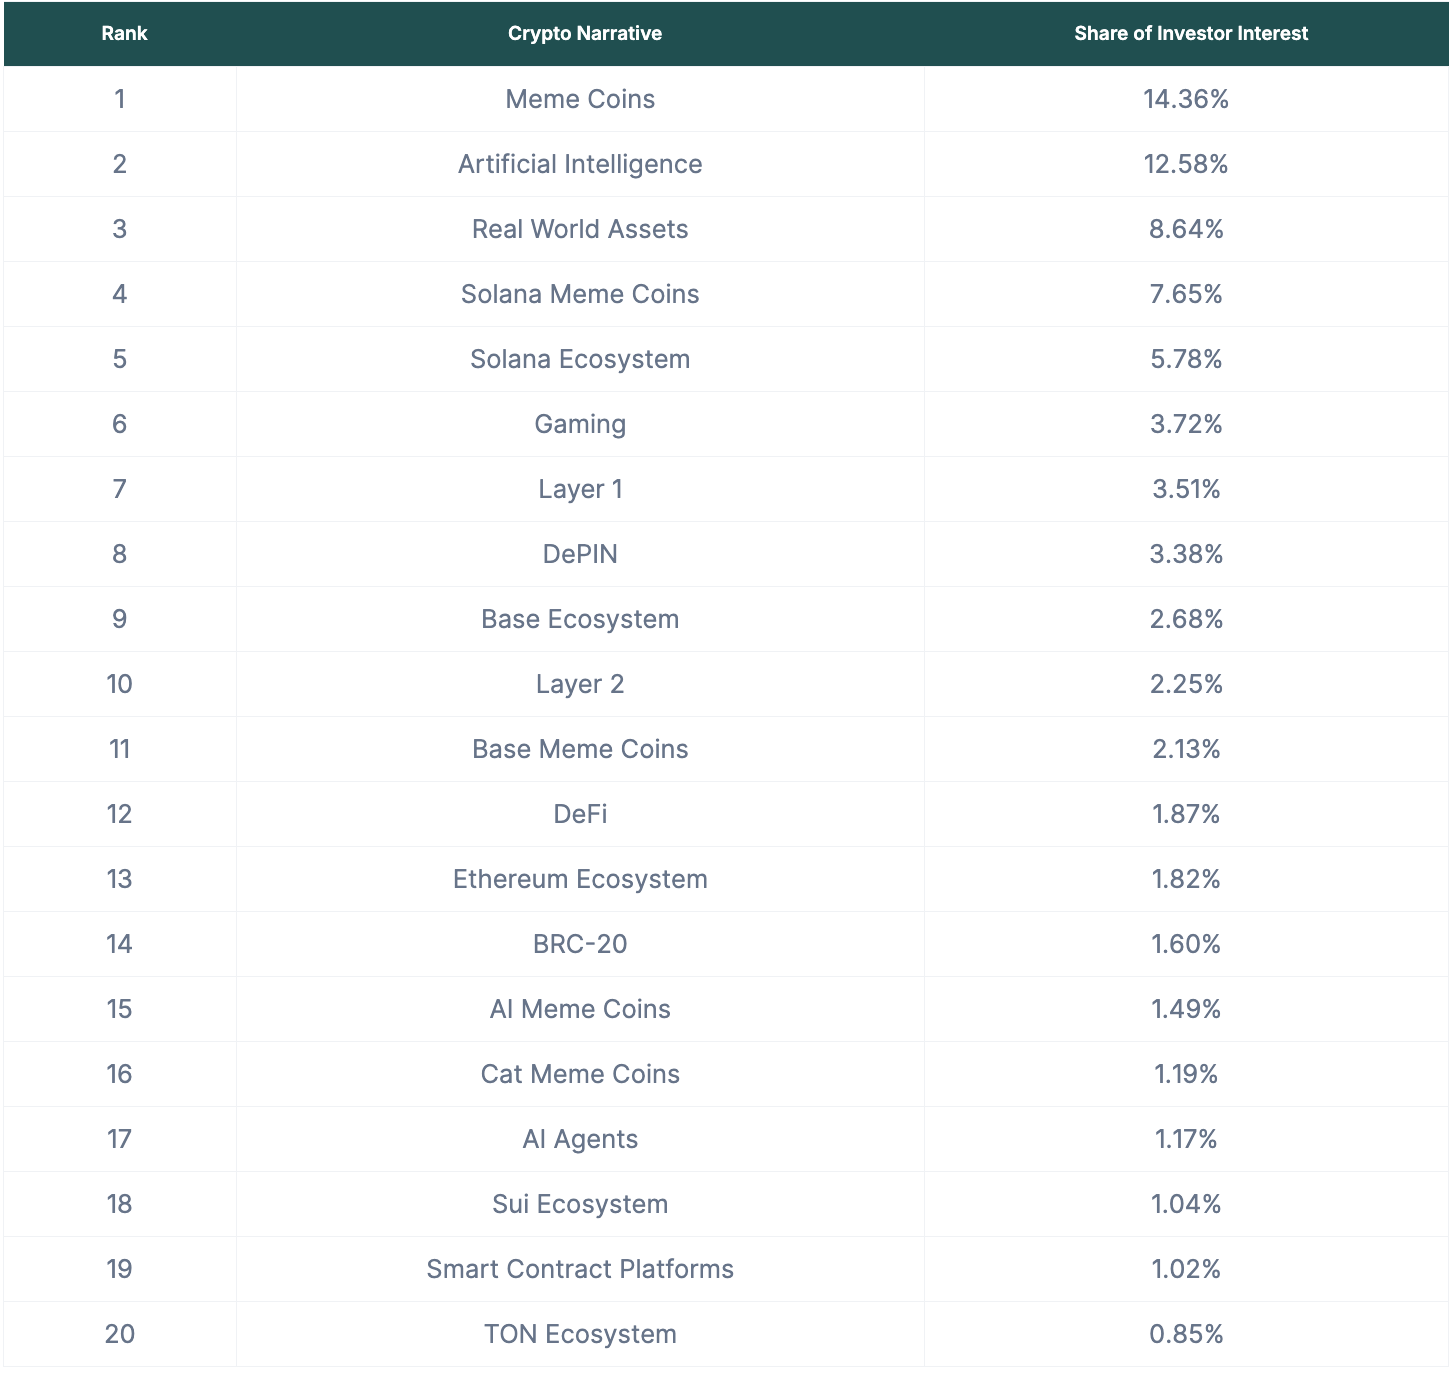Click the 1.02% share value

point(1186,1269)
